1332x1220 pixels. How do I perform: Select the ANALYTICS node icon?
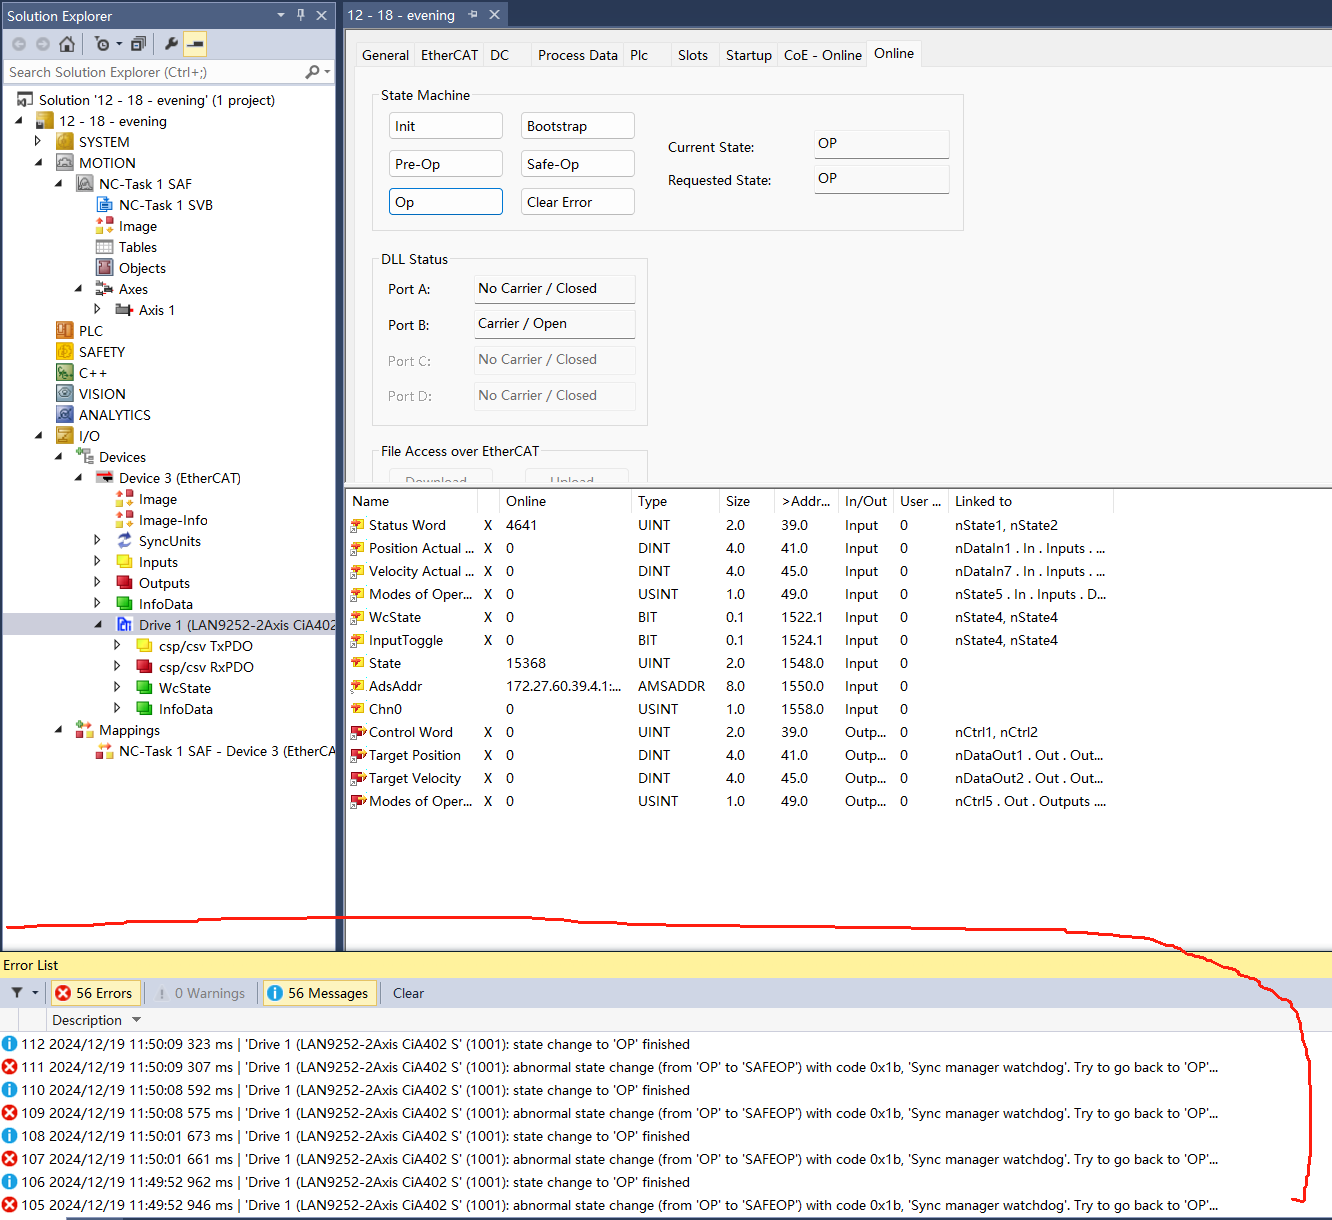click(65, 415)
